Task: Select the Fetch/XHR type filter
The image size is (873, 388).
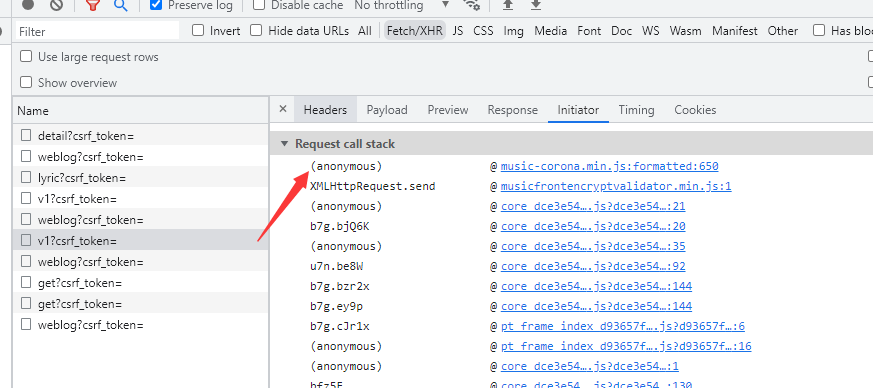Action: [x=415, y=31]
